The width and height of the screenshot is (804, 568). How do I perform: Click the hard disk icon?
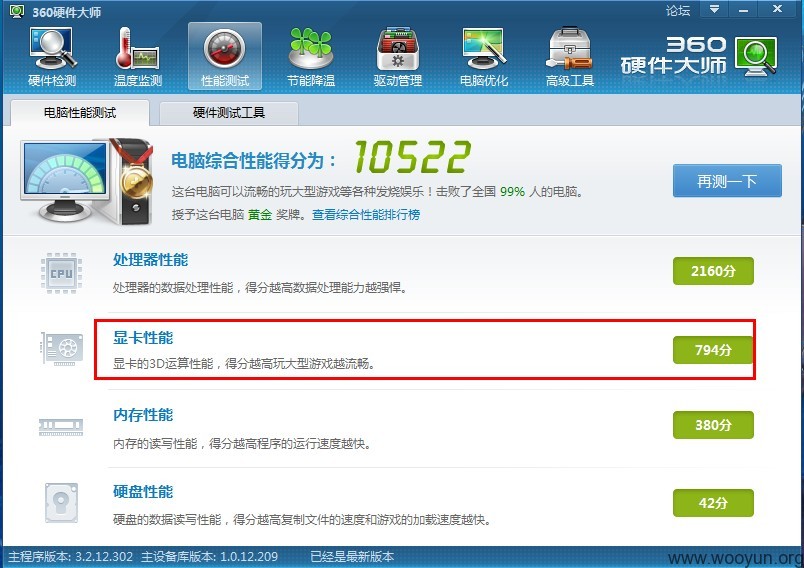61,502
